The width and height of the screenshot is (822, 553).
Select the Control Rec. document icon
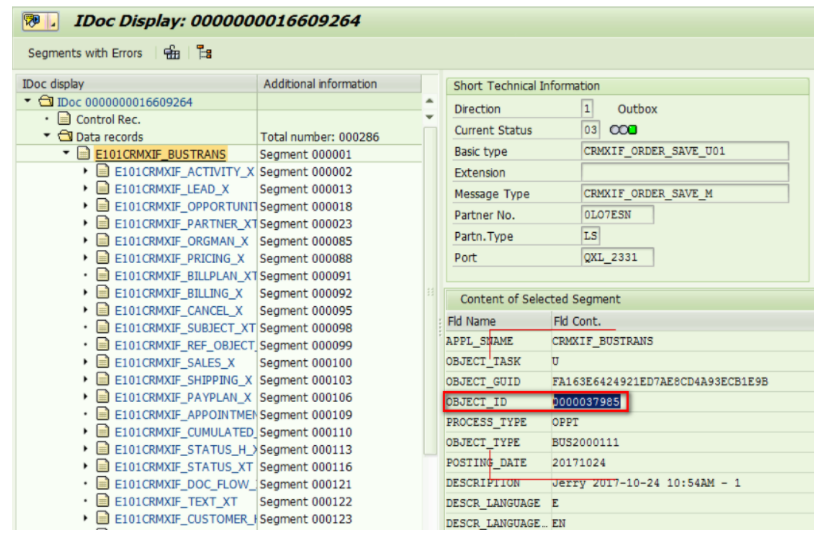[64, 118]
